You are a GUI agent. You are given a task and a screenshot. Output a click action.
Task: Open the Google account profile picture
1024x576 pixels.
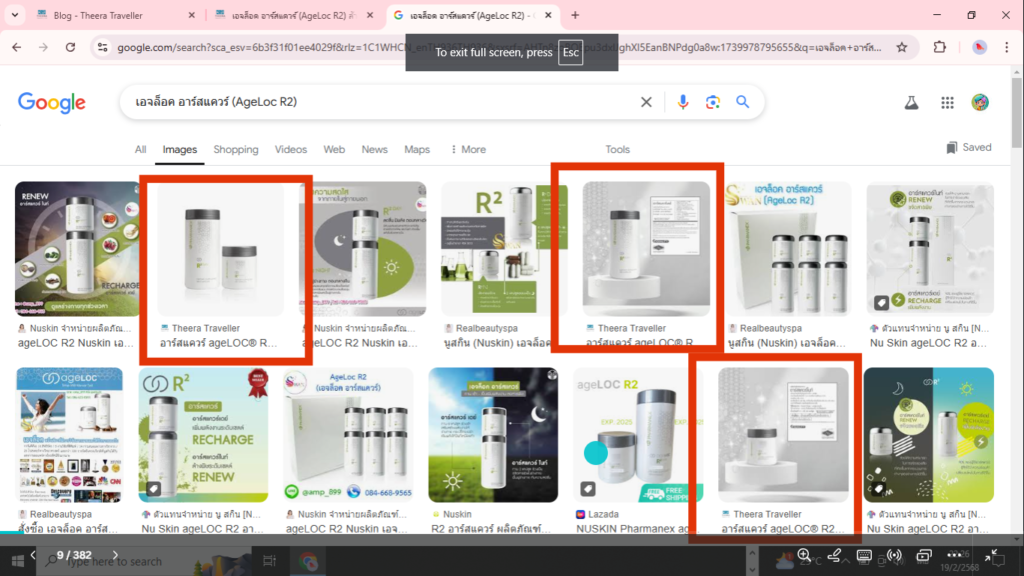coord(979,101)
